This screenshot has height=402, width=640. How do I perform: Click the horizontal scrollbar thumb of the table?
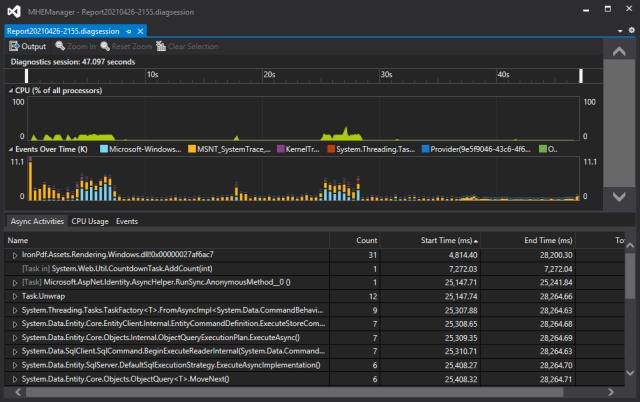point(295,392)
